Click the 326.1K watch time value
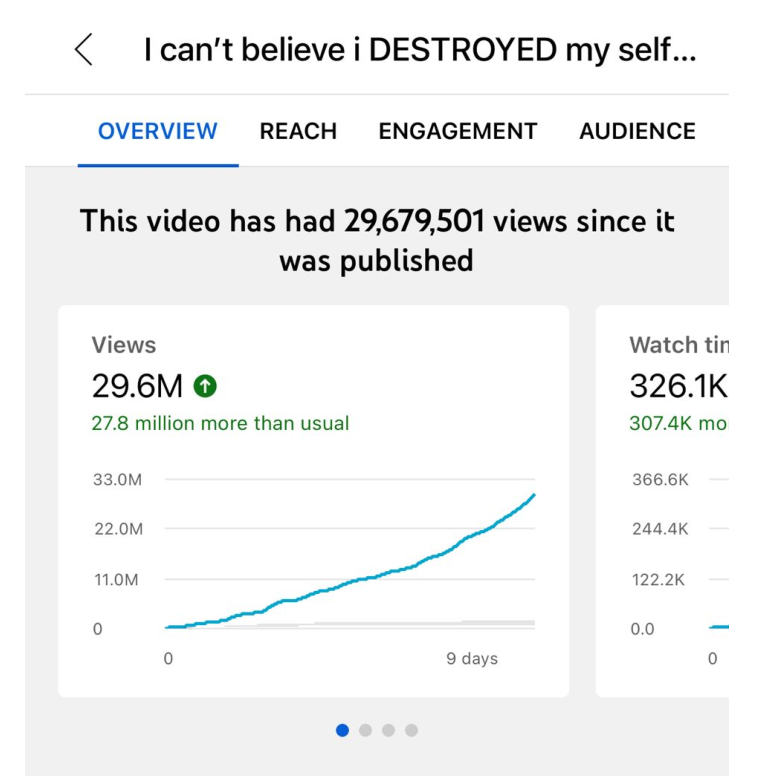770x776 pixels. pos(679,385)
